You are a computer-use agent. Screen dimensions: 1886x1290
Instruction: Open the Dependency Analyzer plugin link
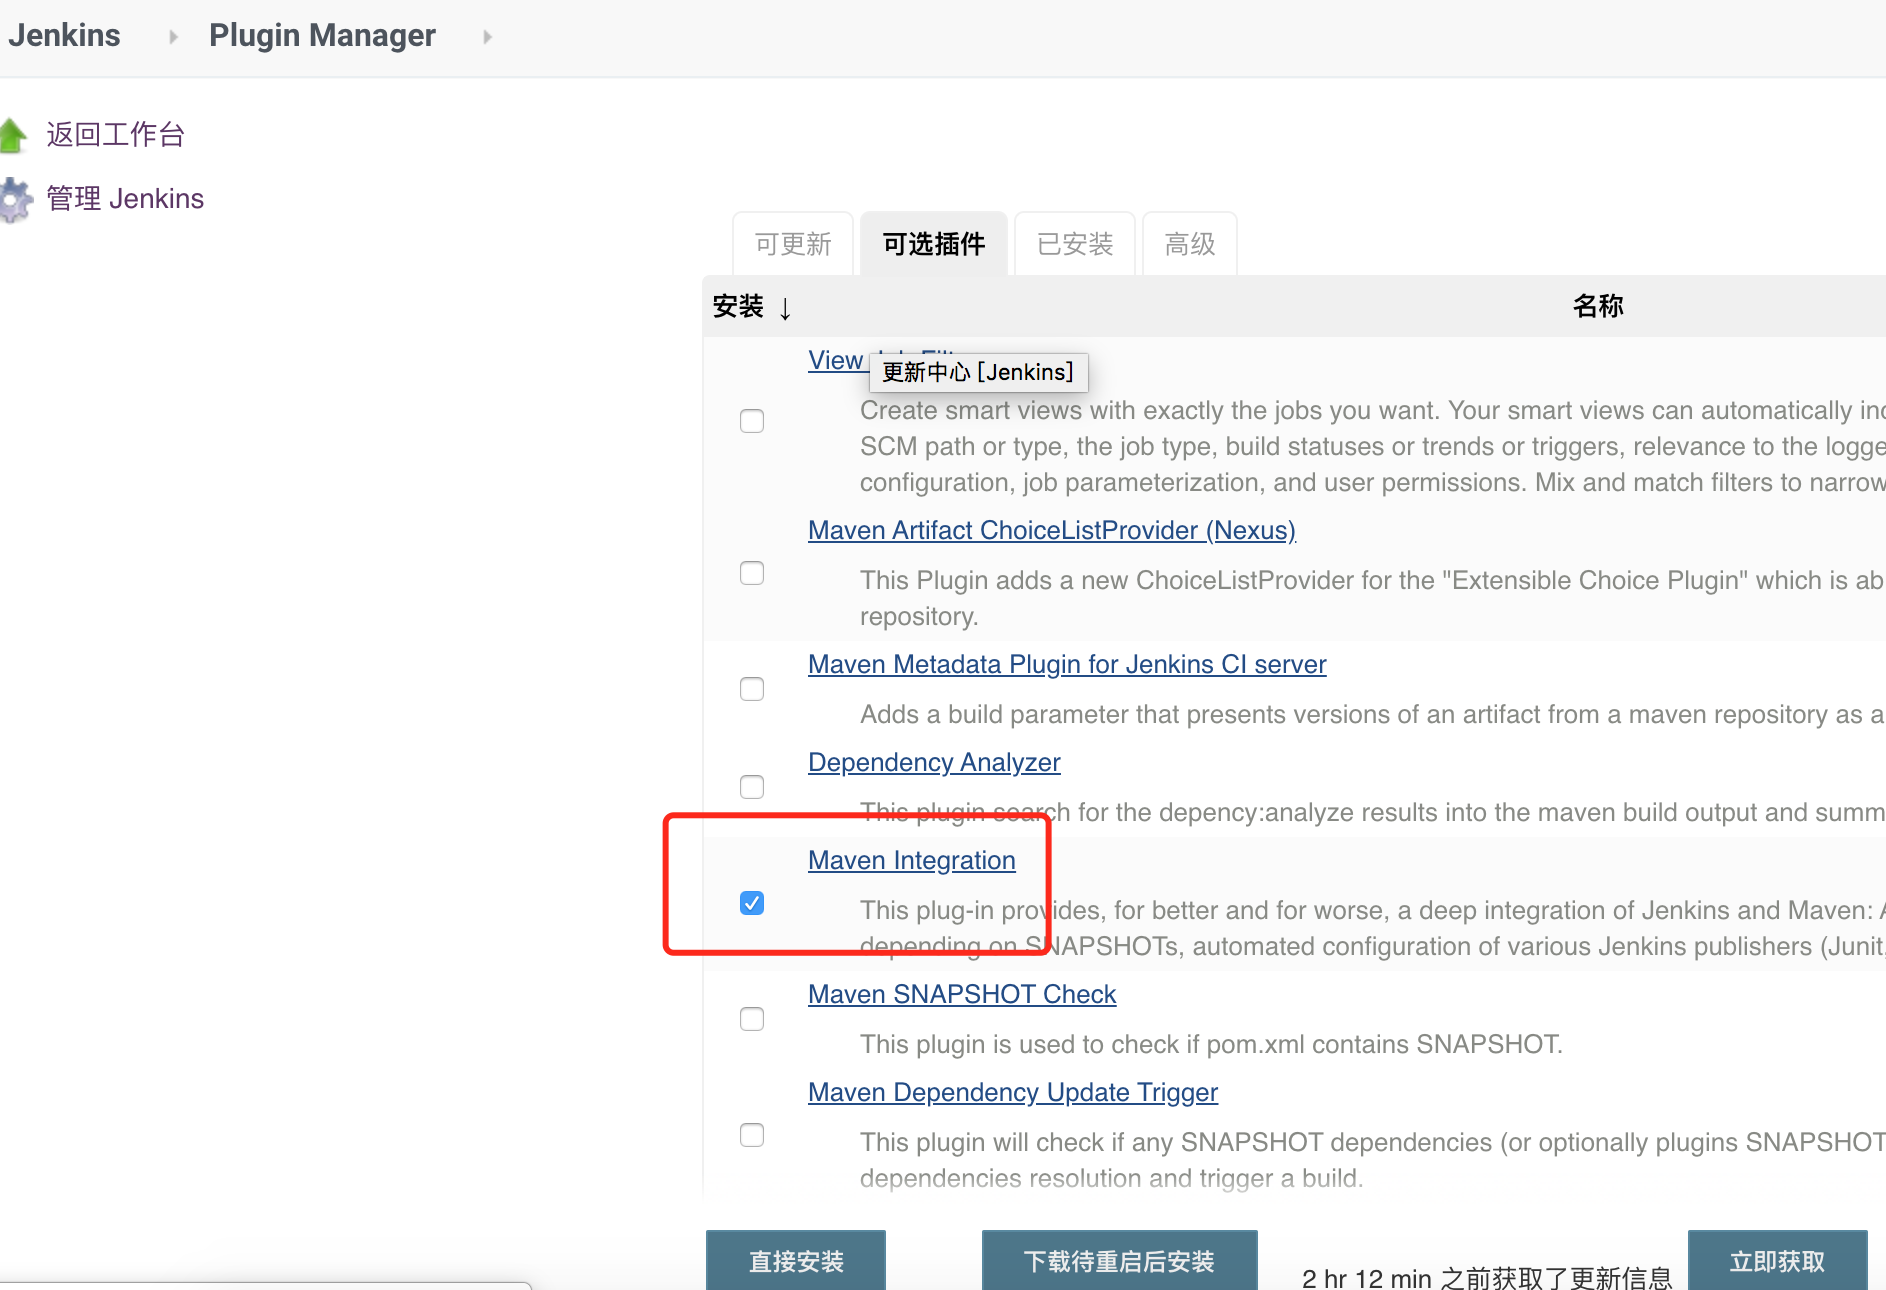pos(934,762)
